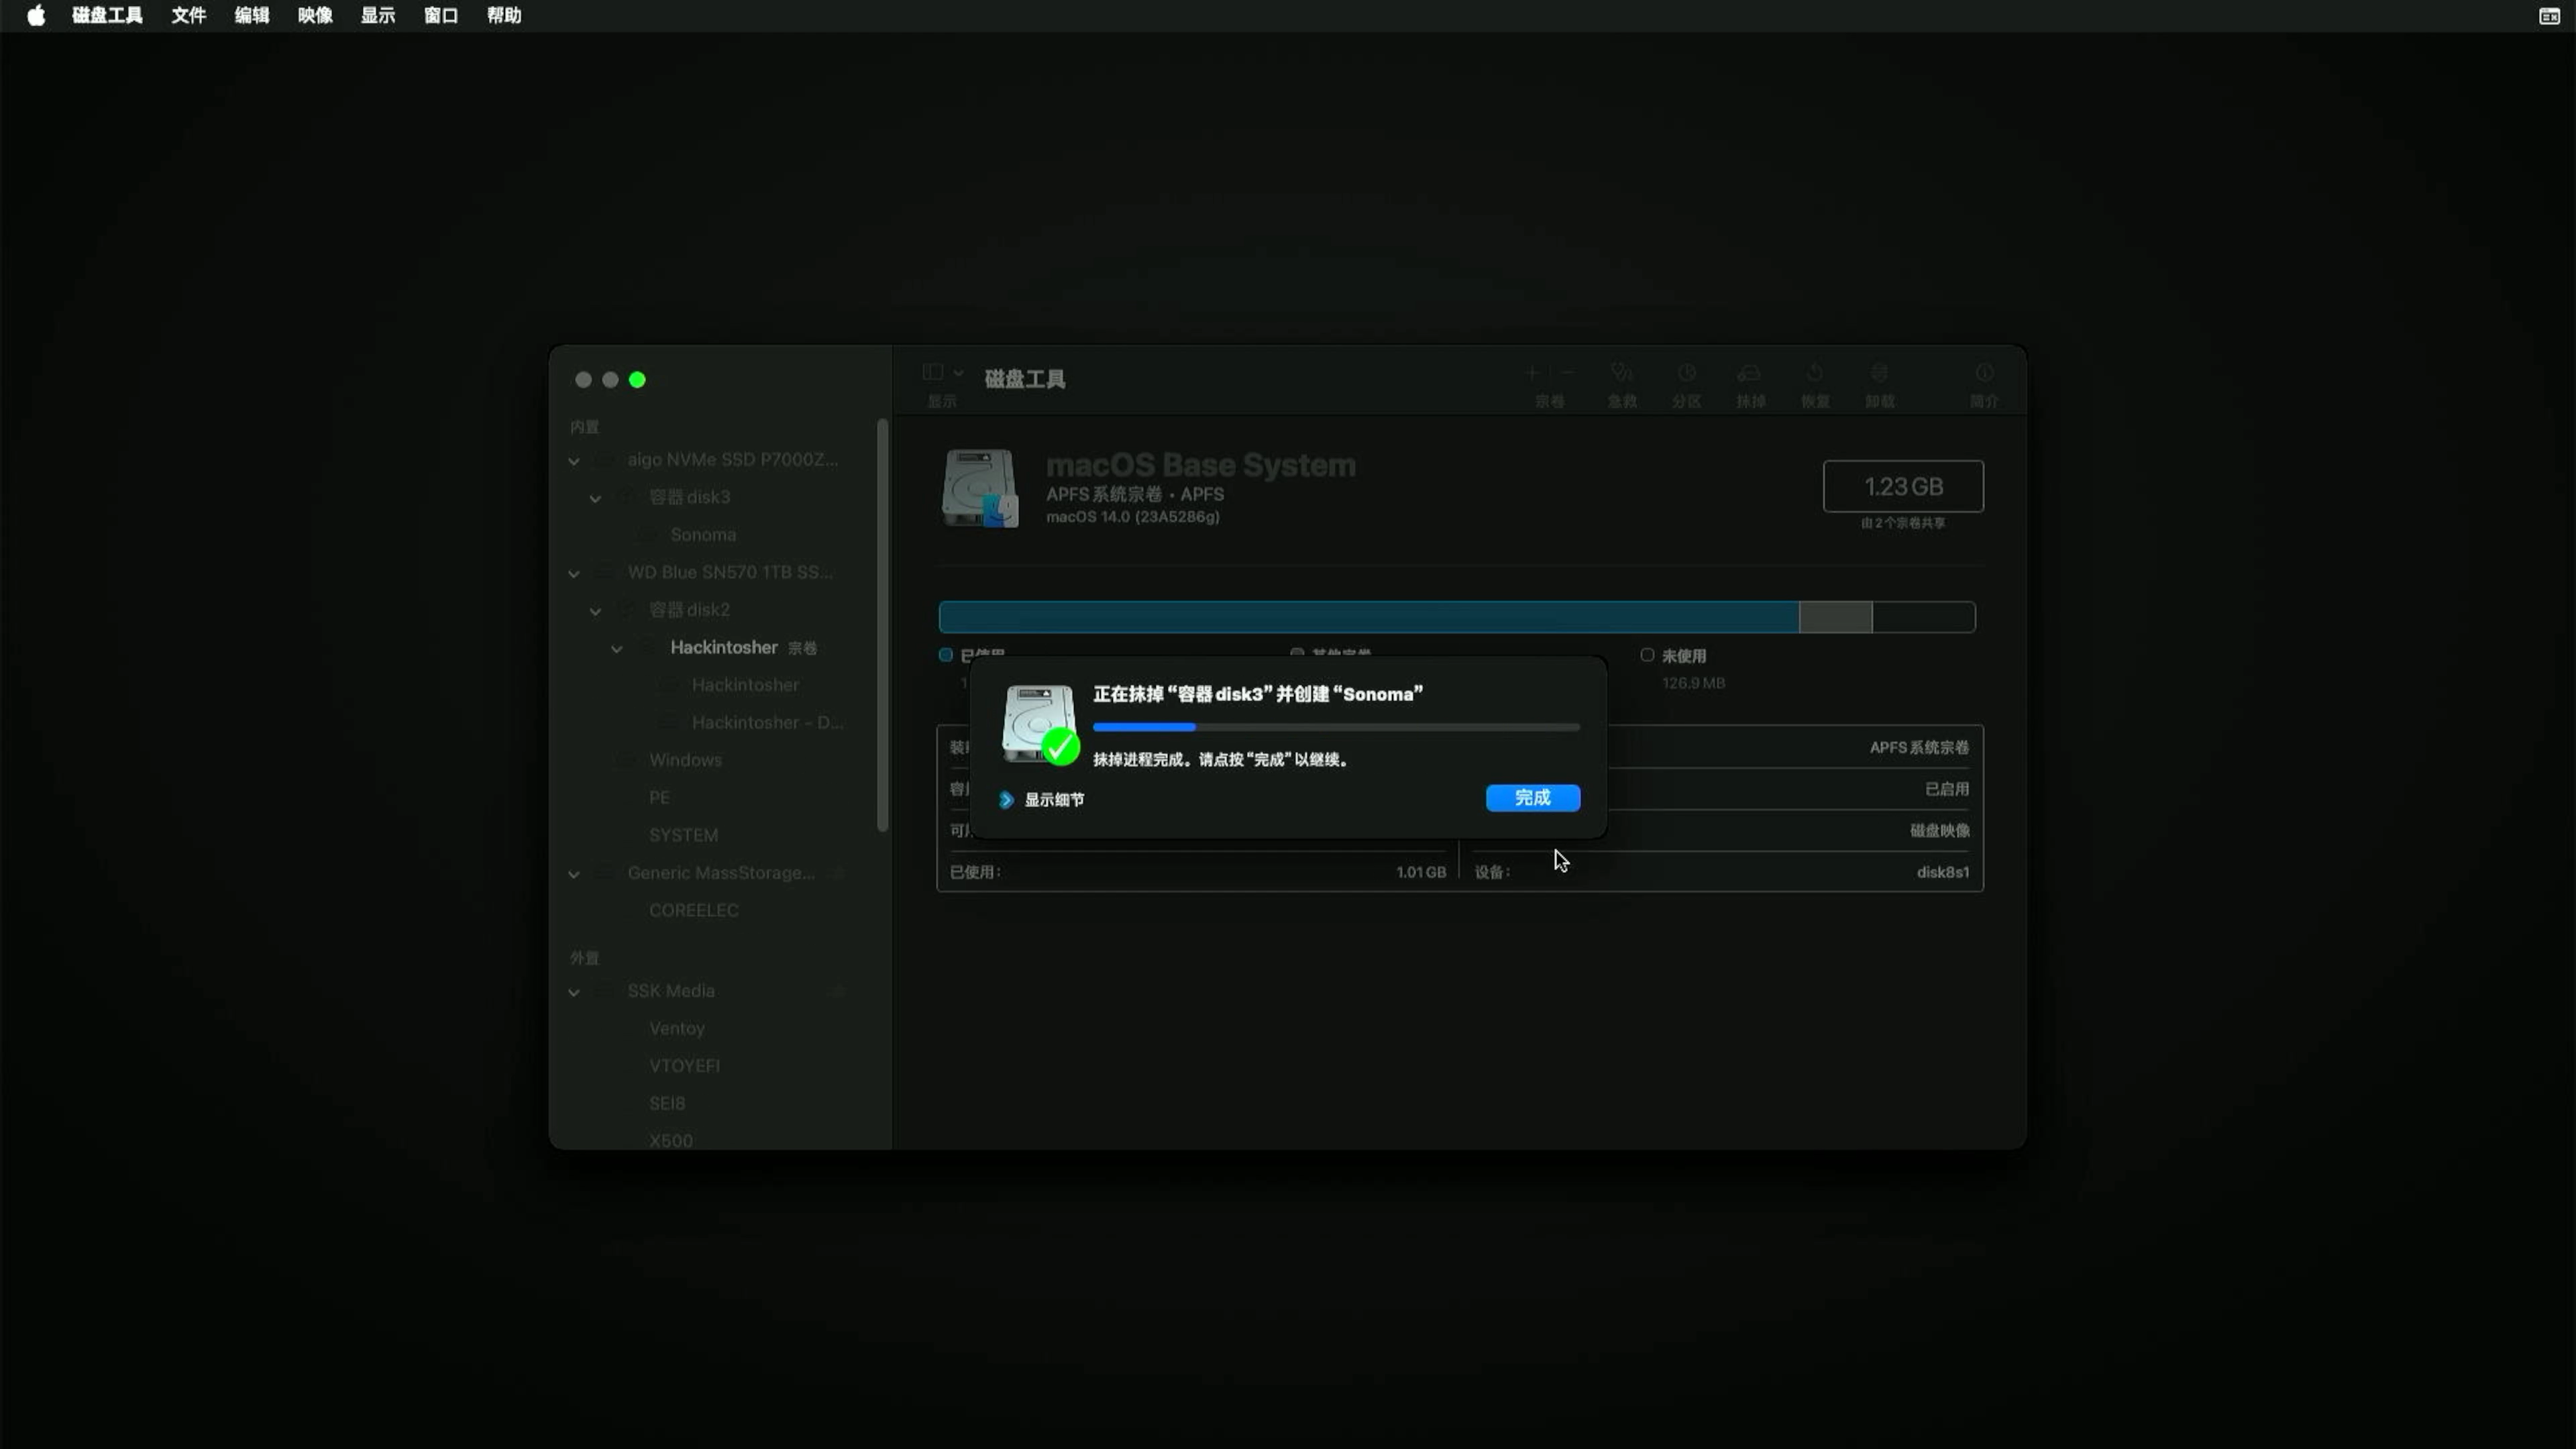Screen dimensions: 2576x1449
Task: Collapse the Hackintosher 宗卷 group
Action: coord(617,649)
